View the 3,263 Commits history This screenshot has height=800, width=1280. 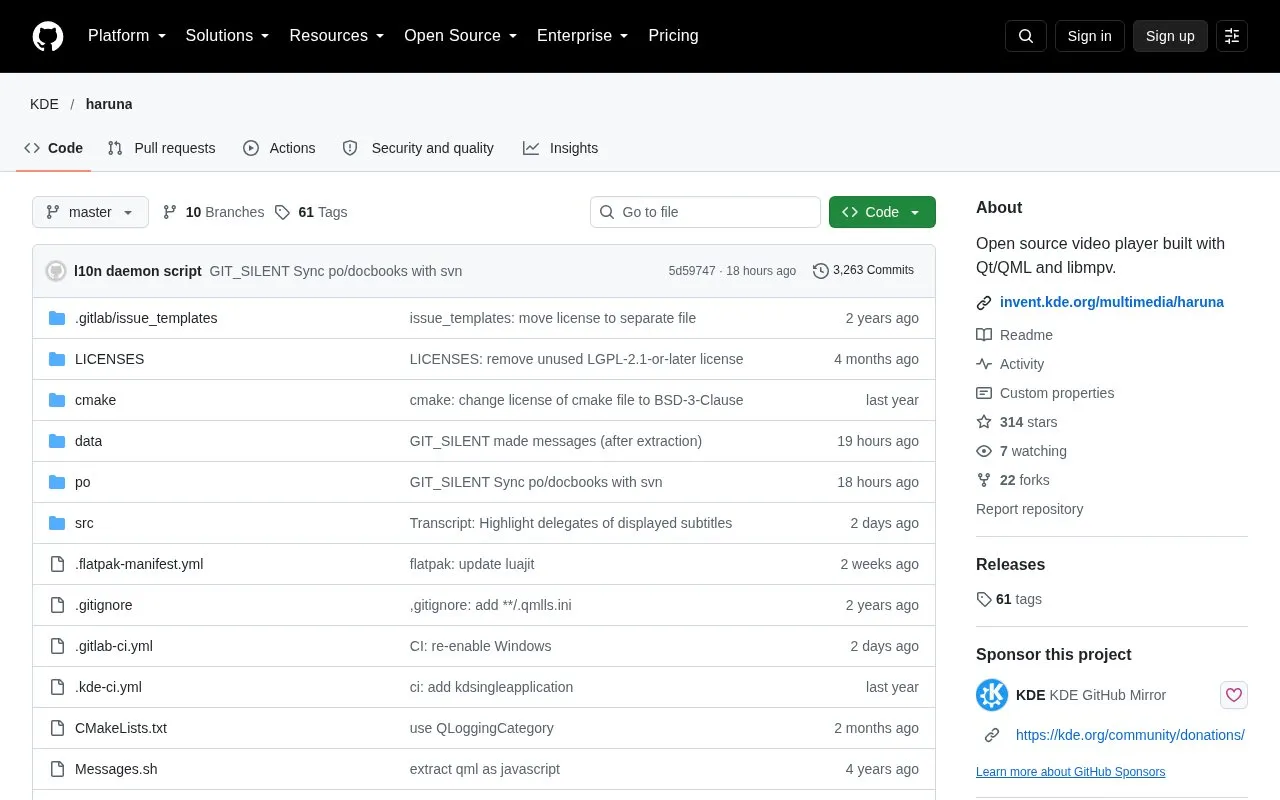tap(863, 270)
